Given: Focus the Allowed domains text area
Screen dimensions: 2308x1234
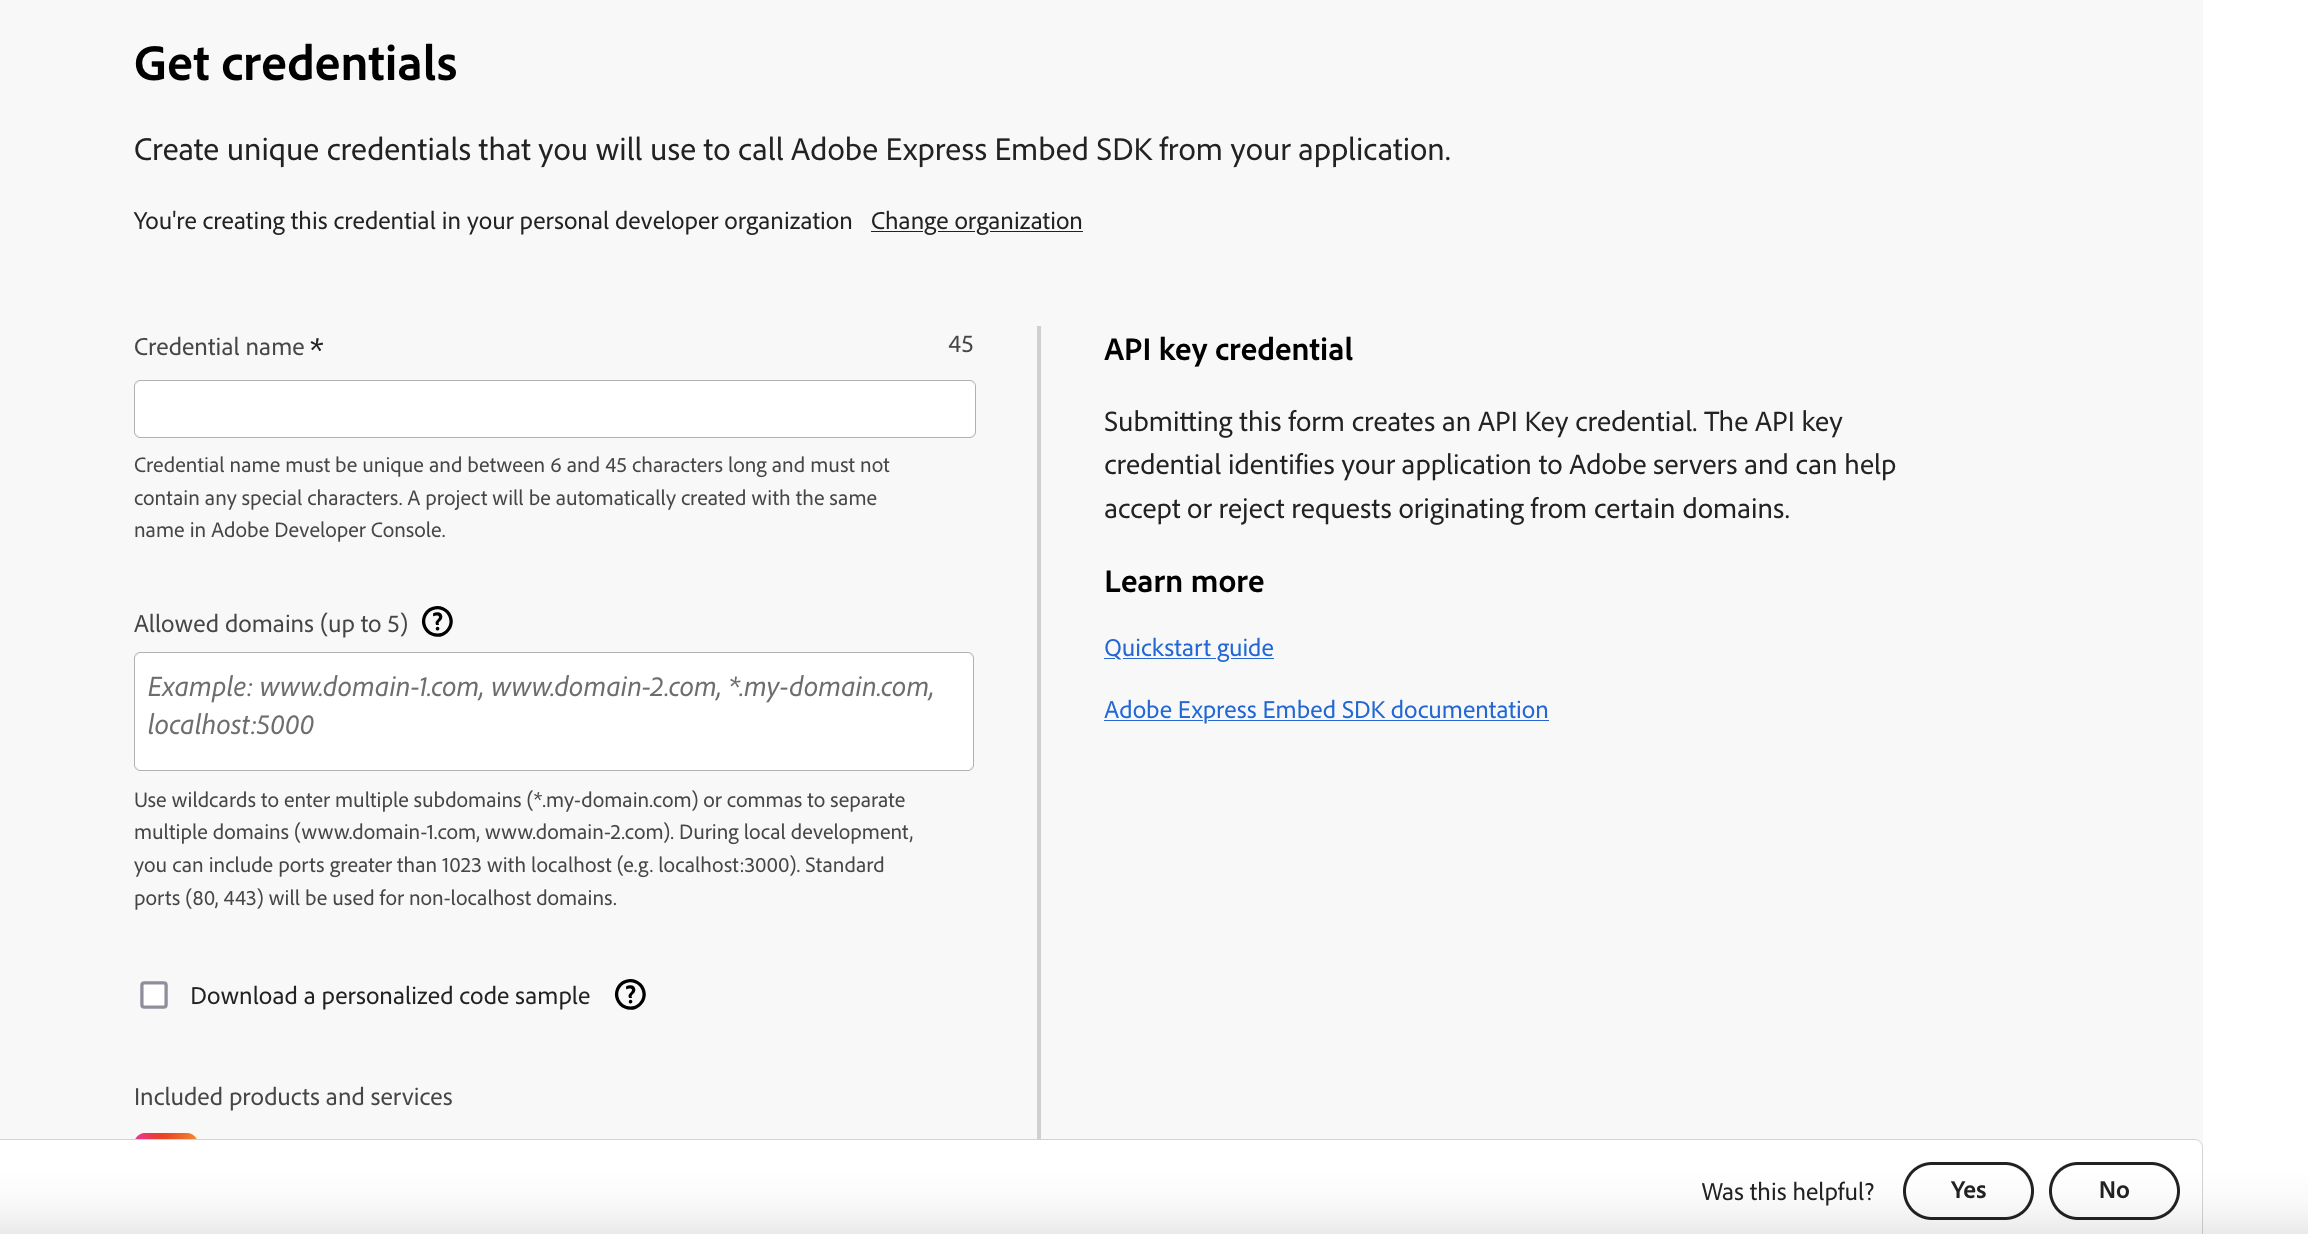Looking at the screenshot, I should click(554, 711).
